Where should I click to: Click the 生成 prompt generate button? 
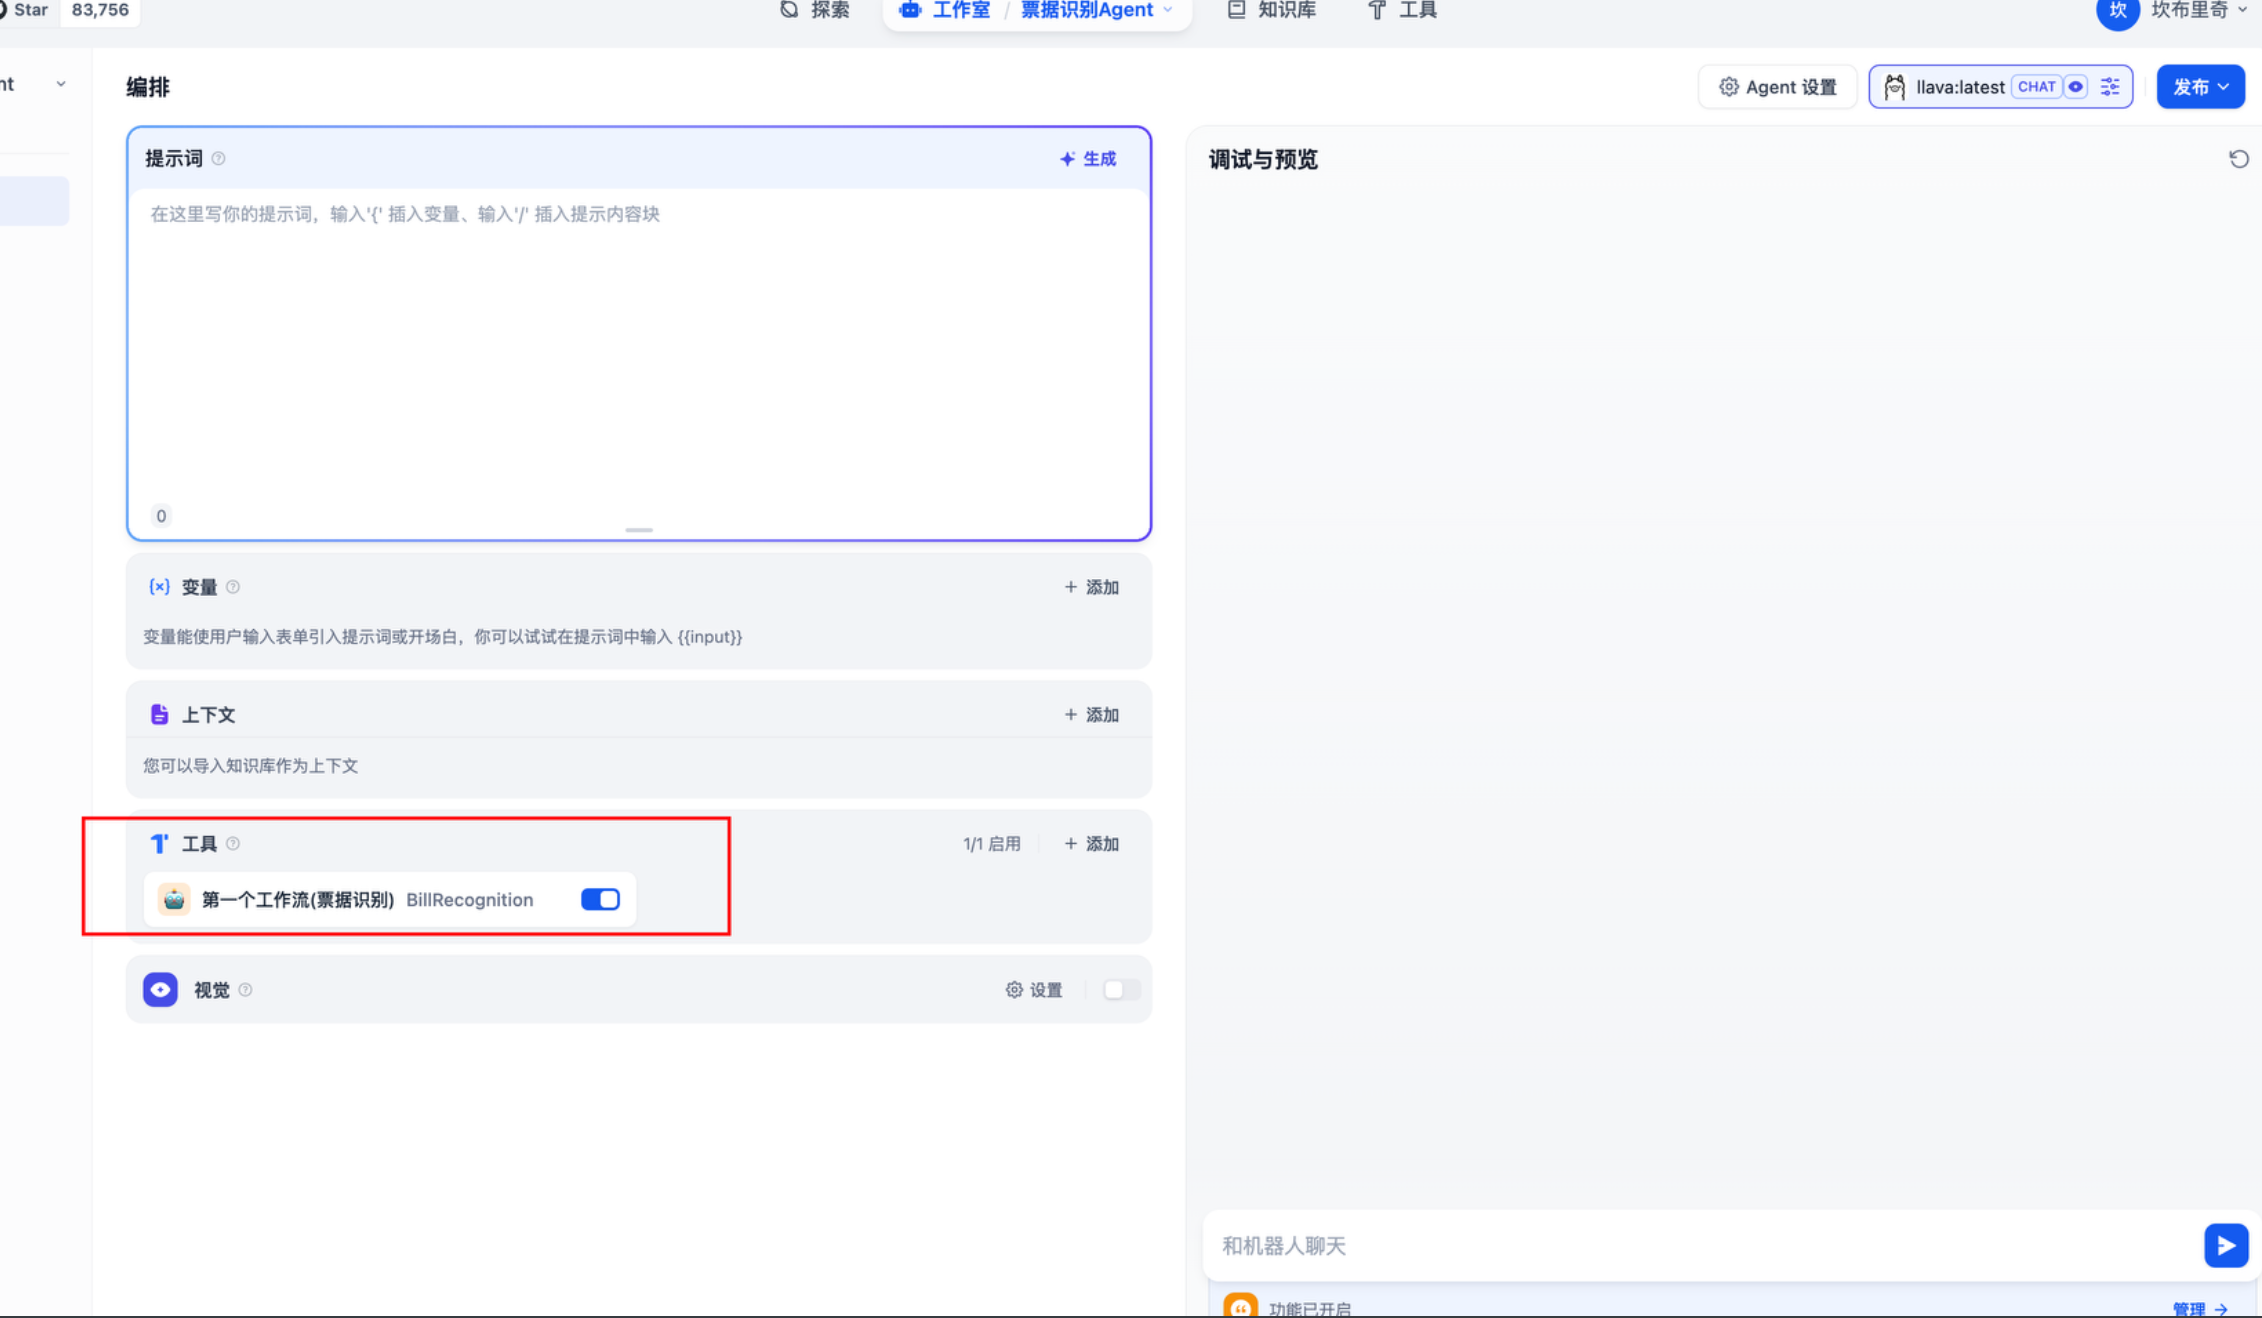[x=1088, y=159]
